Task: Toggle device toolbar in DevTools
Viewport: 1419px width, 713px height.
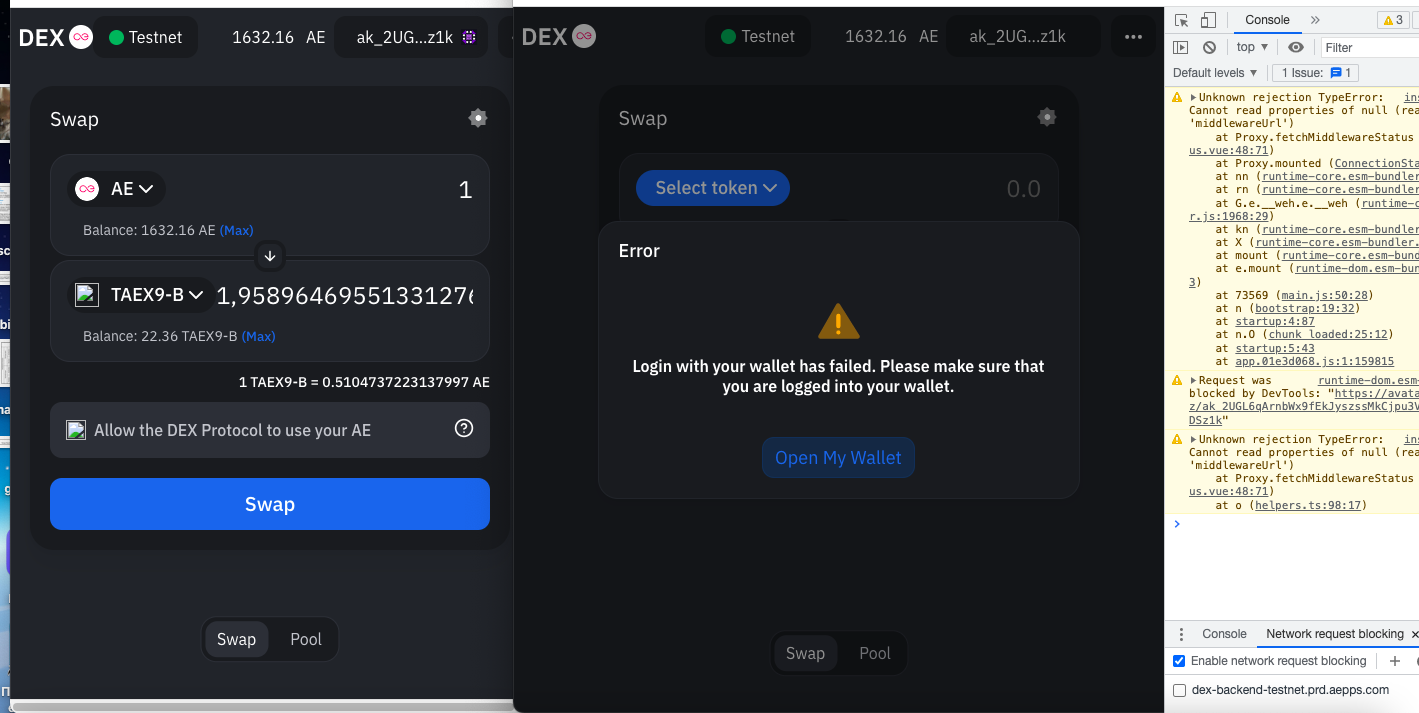Action: click(1208, 20)
